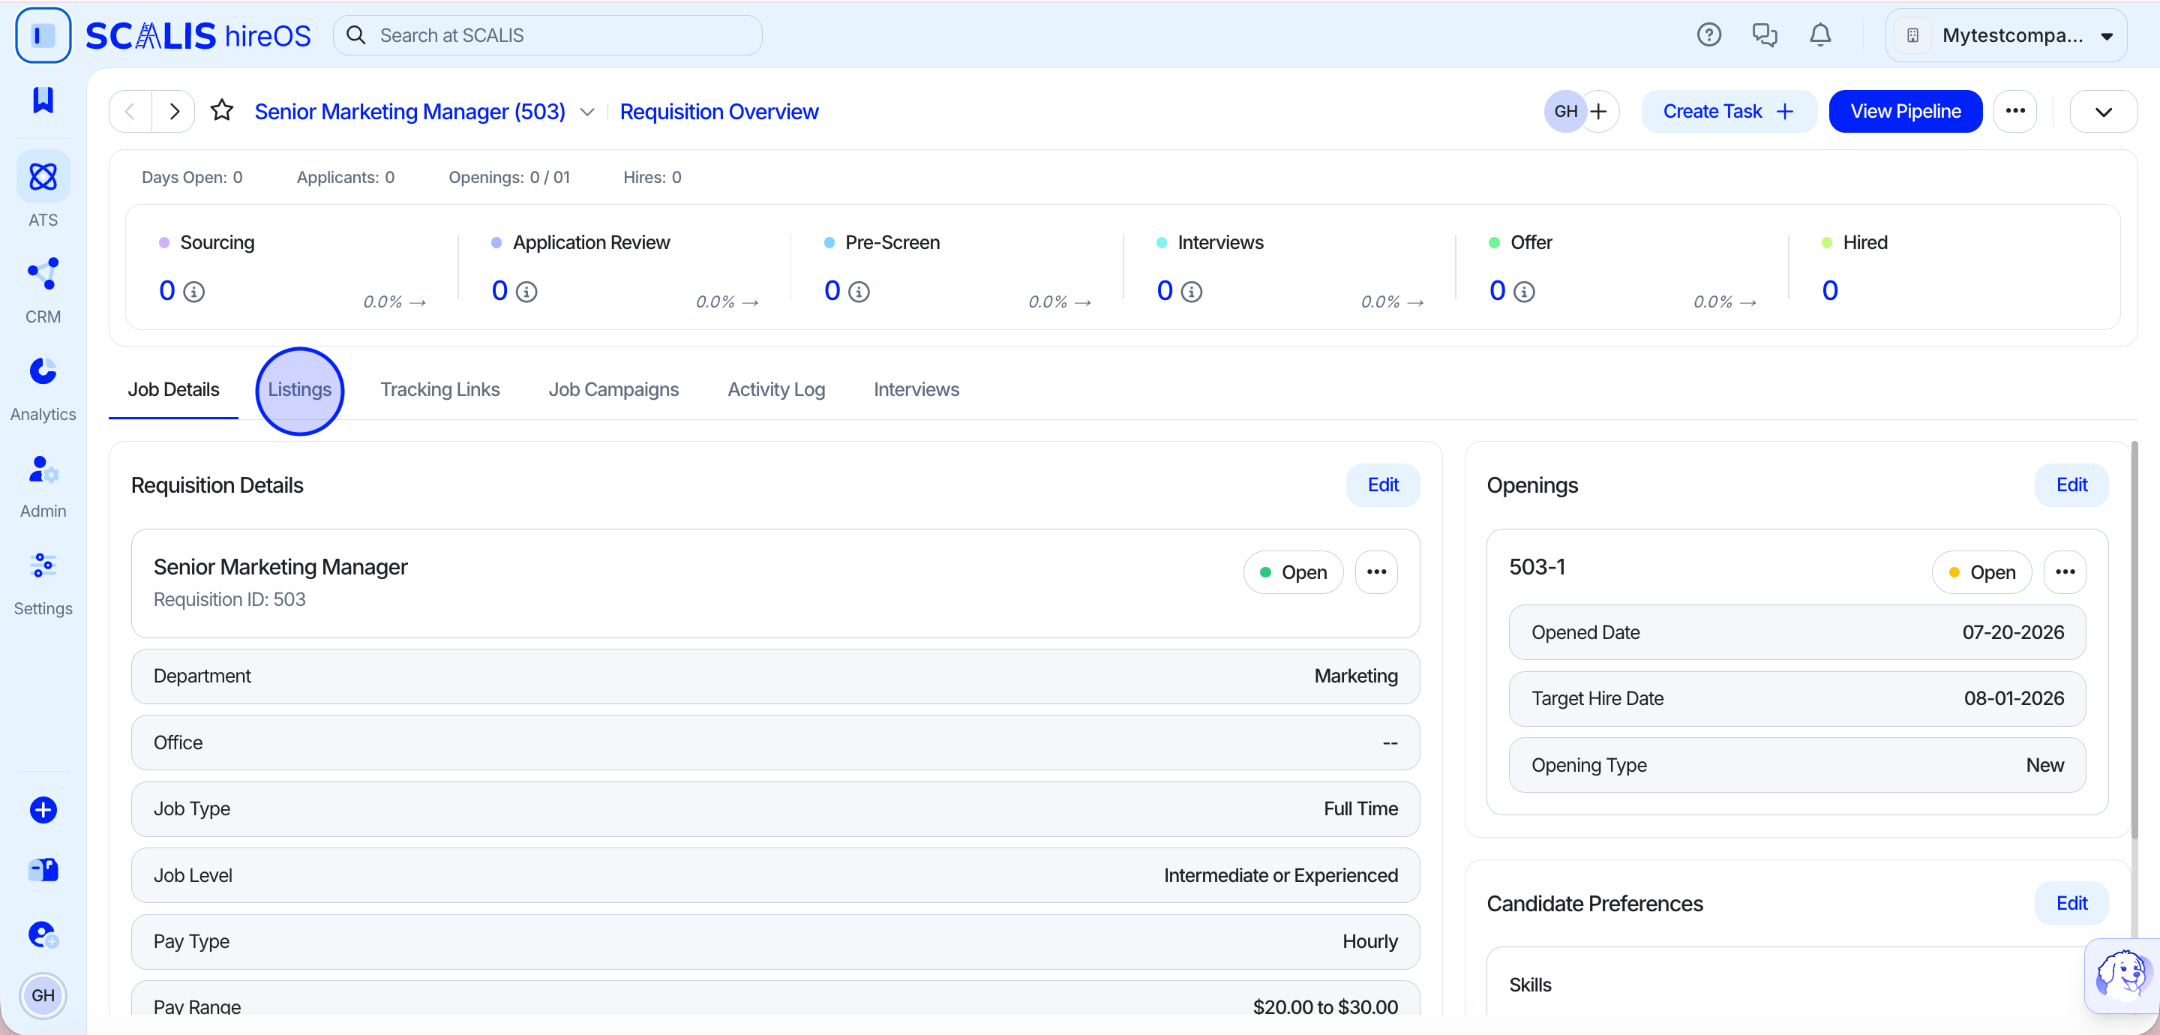Open the mailbox icon in sidebar
The height and width of the screenshot is (1035, 2160).
(x=43, y=871)
